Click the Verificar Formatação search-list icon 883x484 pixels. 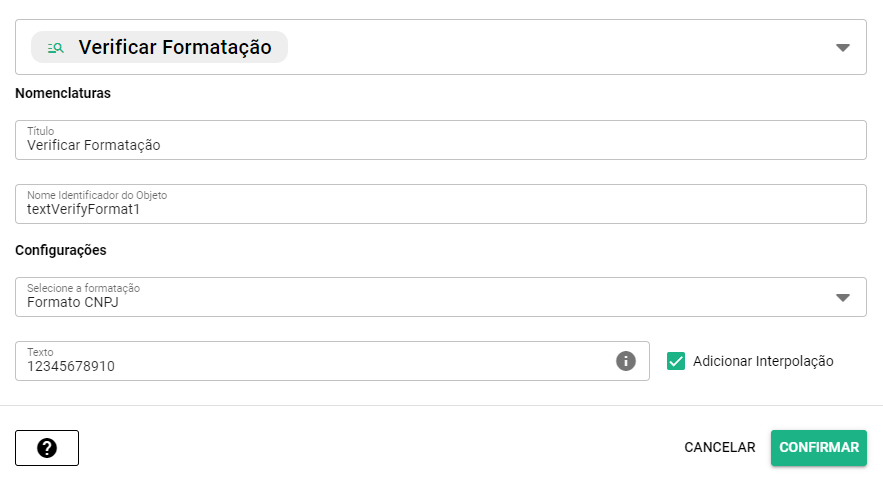coord(56,47)
